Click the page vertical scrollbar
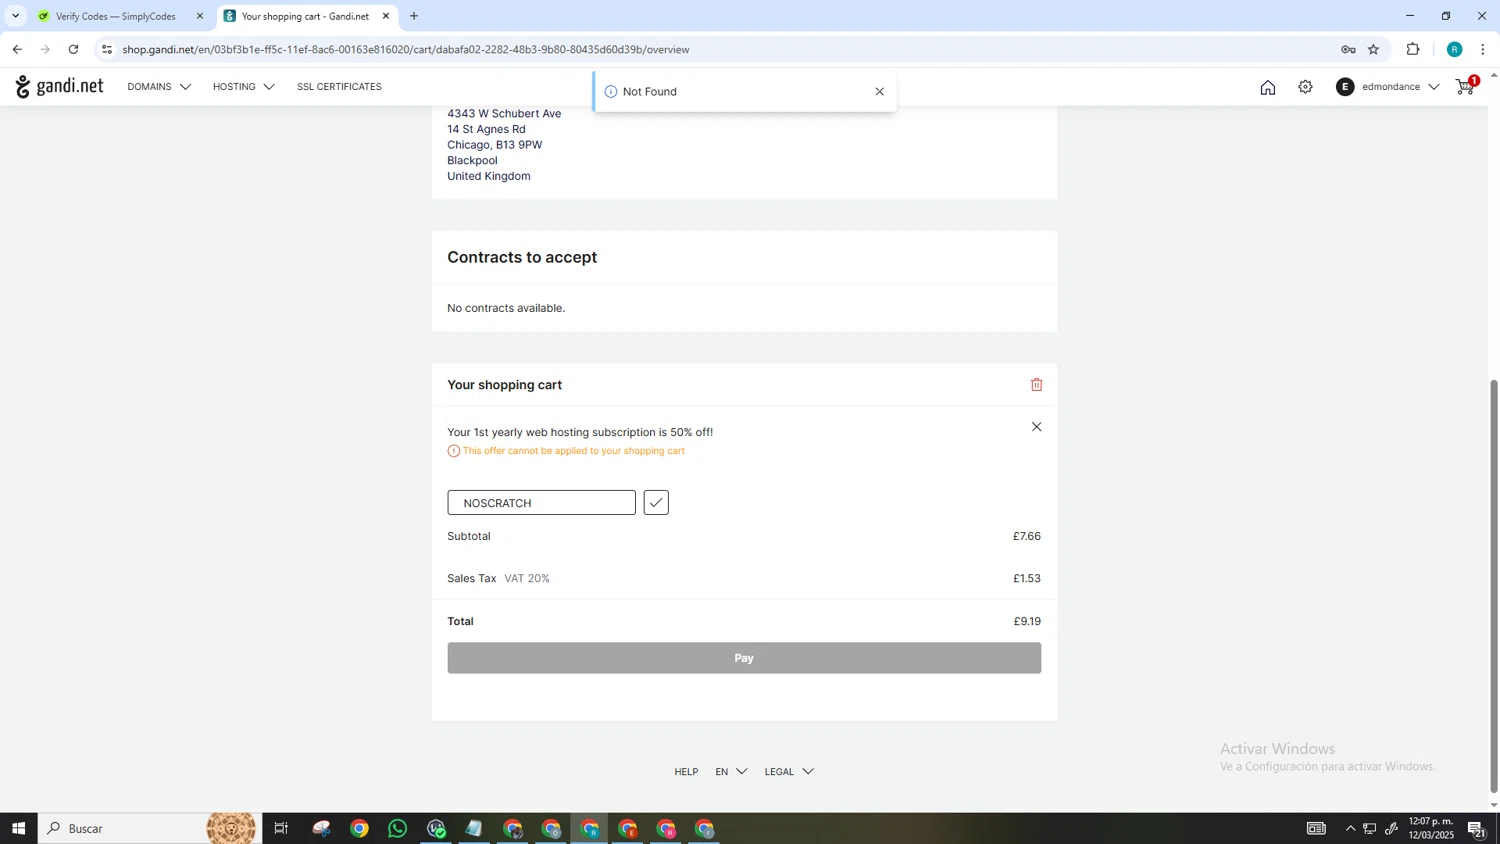 tap(1494, 586)
